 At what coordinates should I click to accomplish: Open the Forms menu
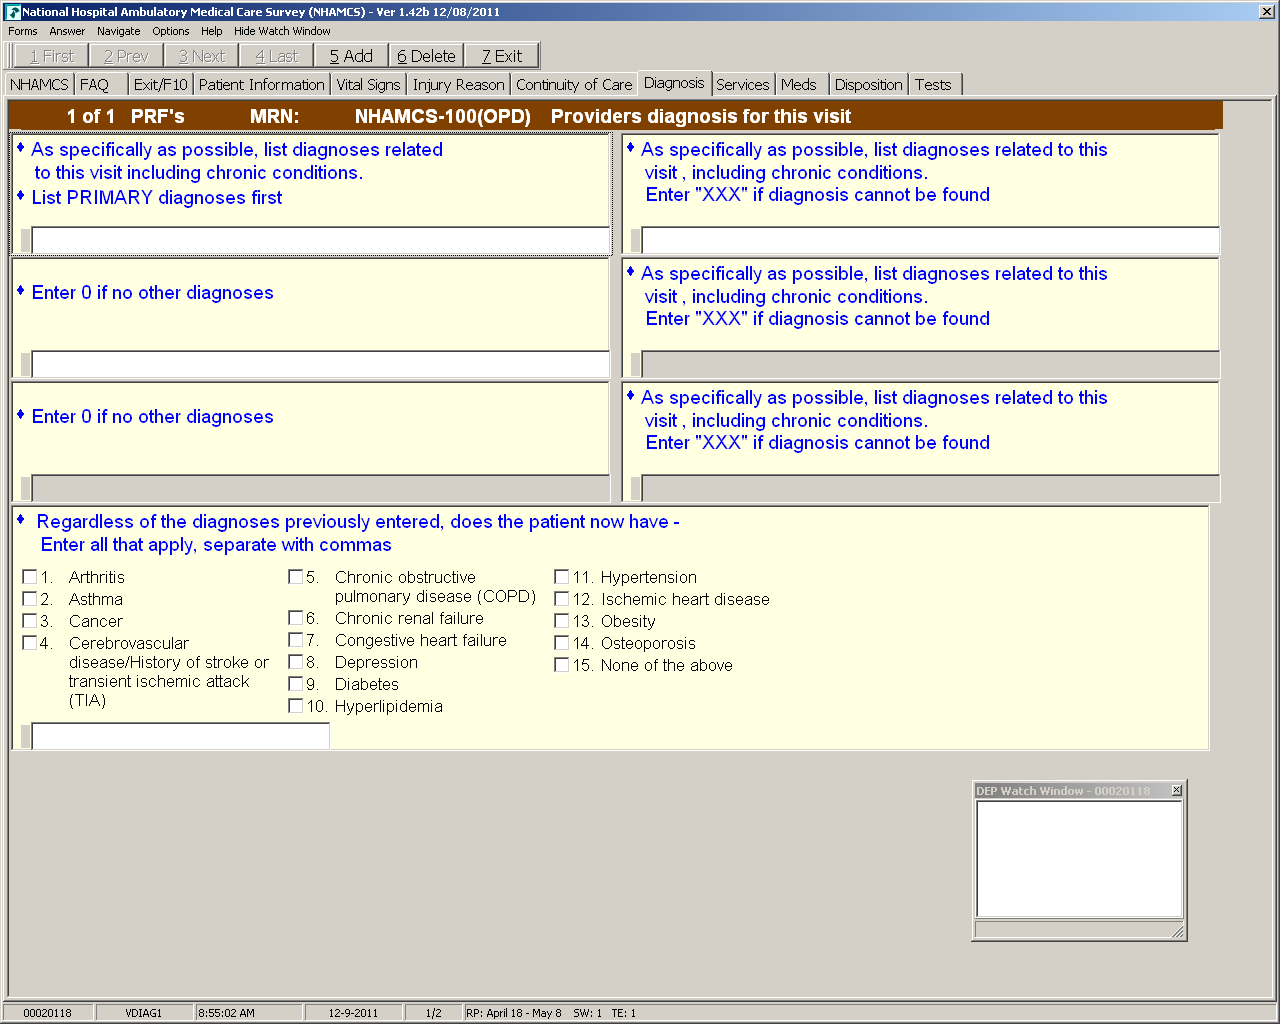[x=23, y=31]
